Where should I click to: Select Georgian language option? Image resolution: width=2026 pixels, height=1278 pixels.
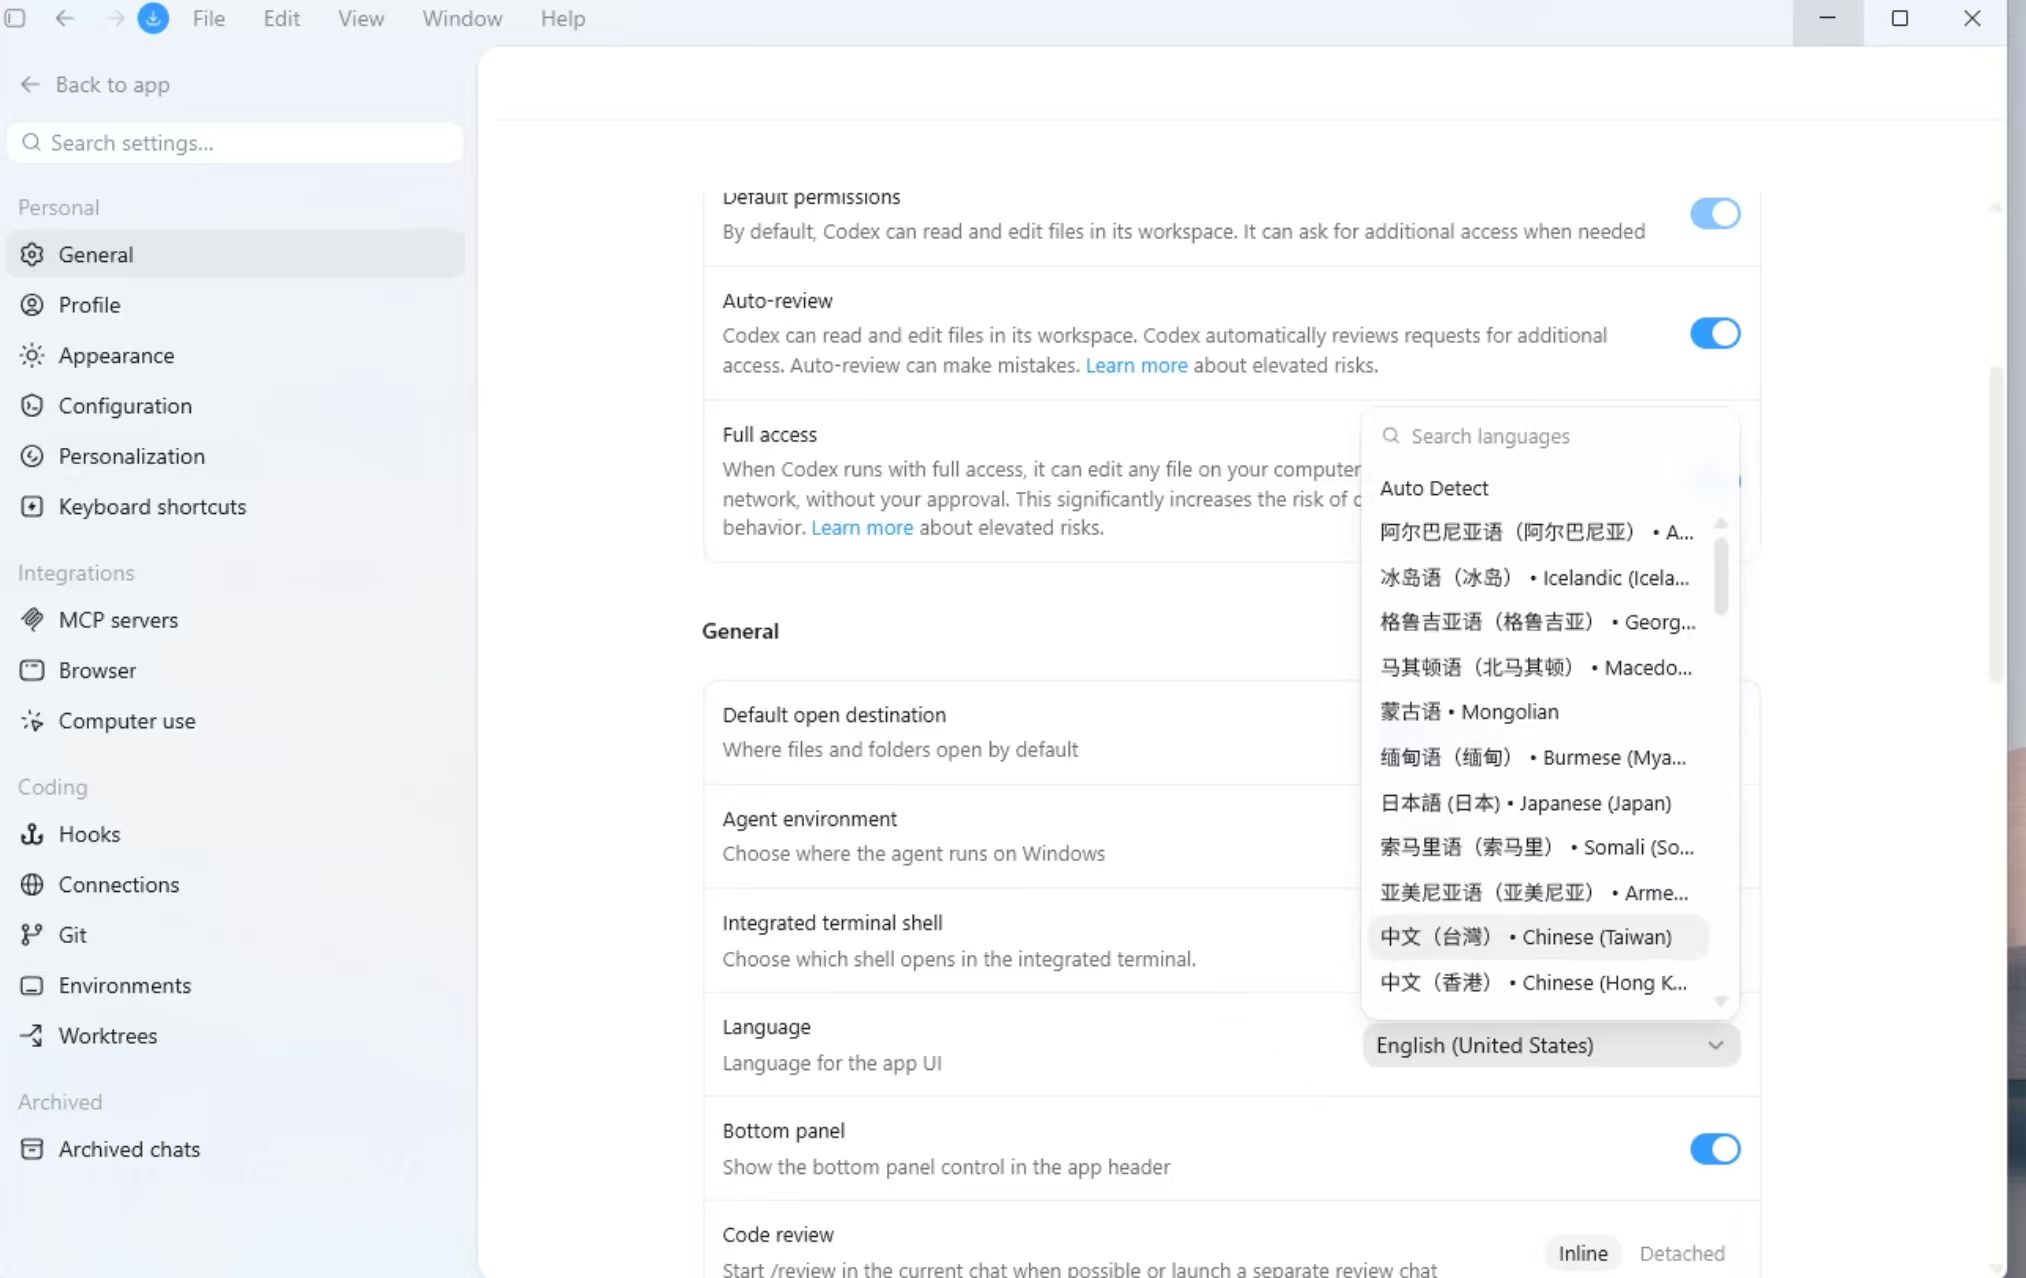click(x=1537, y=622)
